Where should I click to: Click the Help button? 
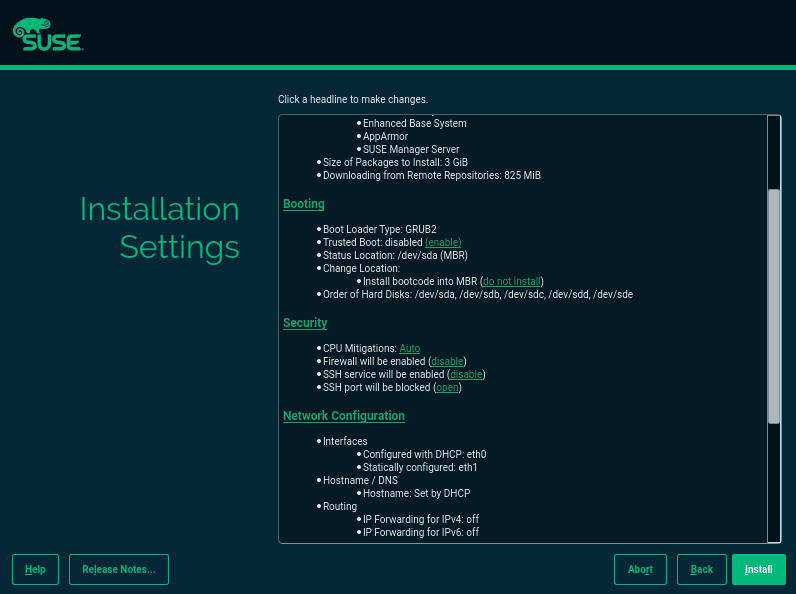(35, 570)
